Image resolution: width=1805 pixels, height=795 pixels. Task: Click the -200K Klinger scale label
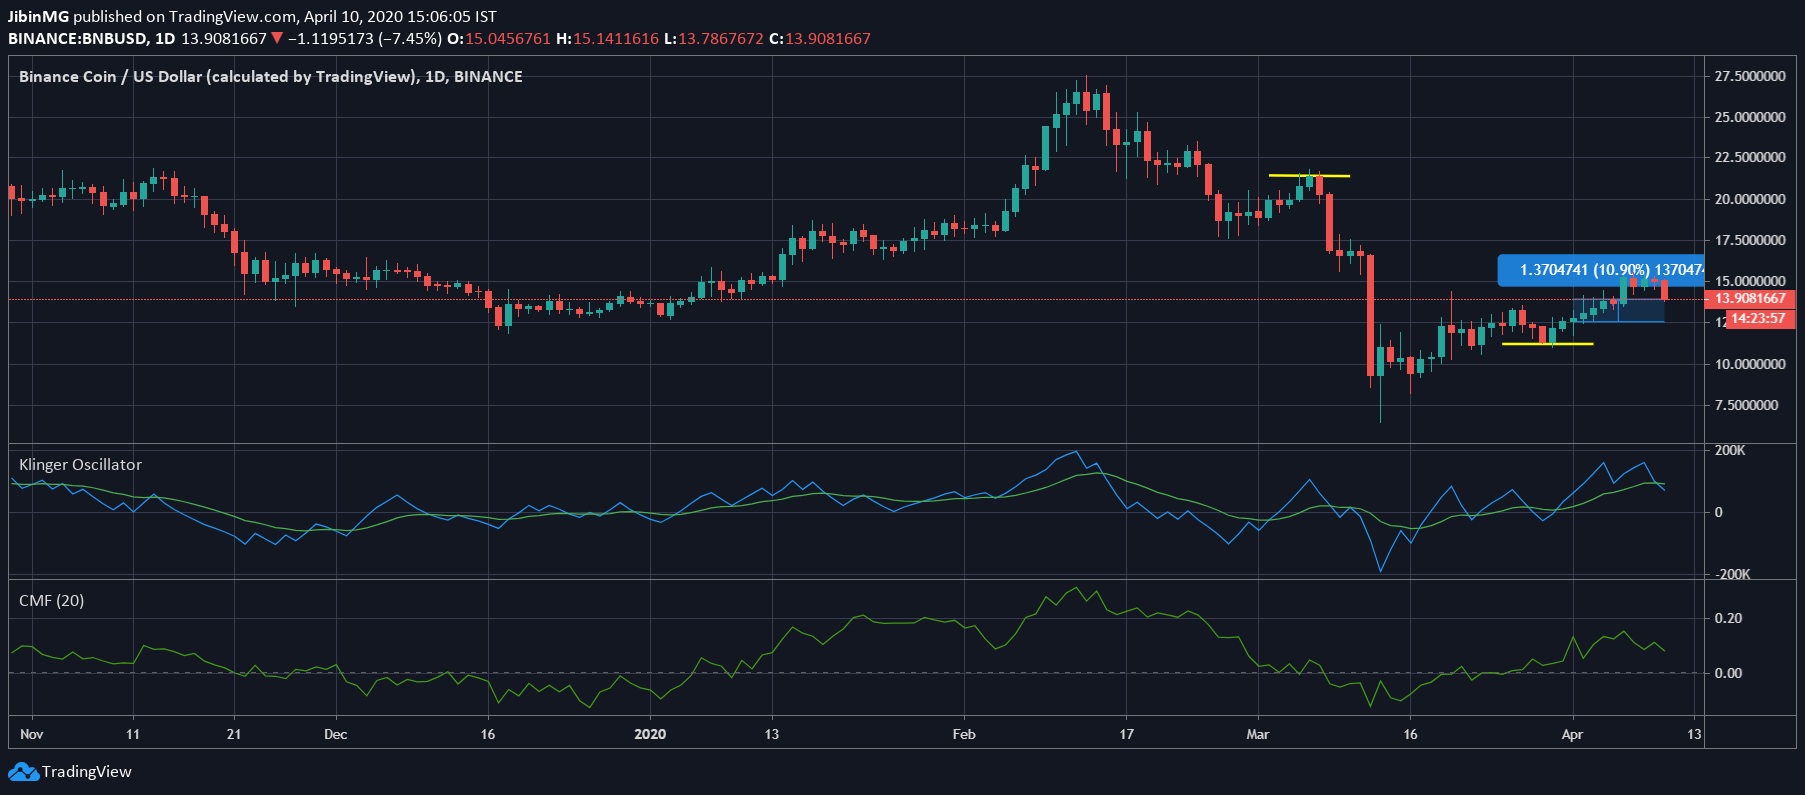1733,575
